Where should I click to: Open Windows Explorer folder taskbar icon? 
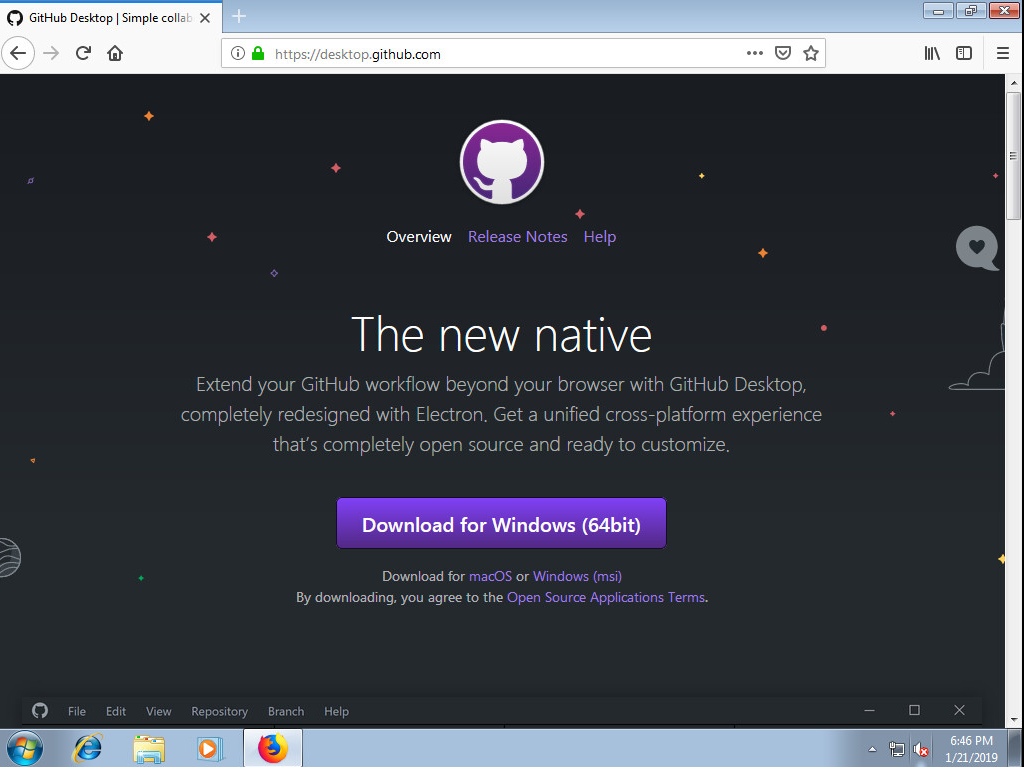click(x=149, y=748)
